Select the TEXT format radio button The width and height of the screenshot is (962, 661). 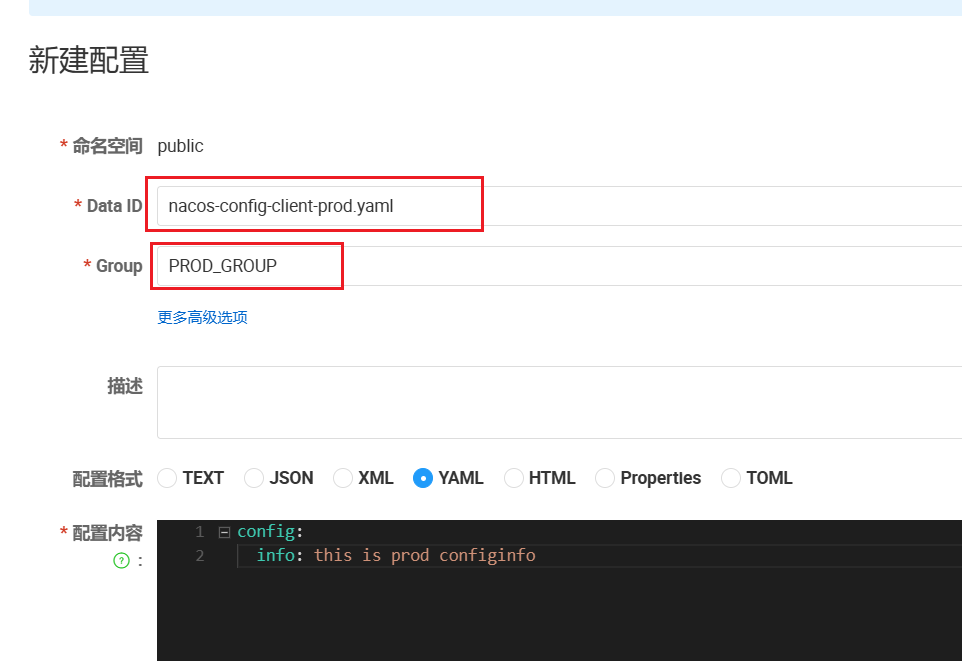point(167,477)
